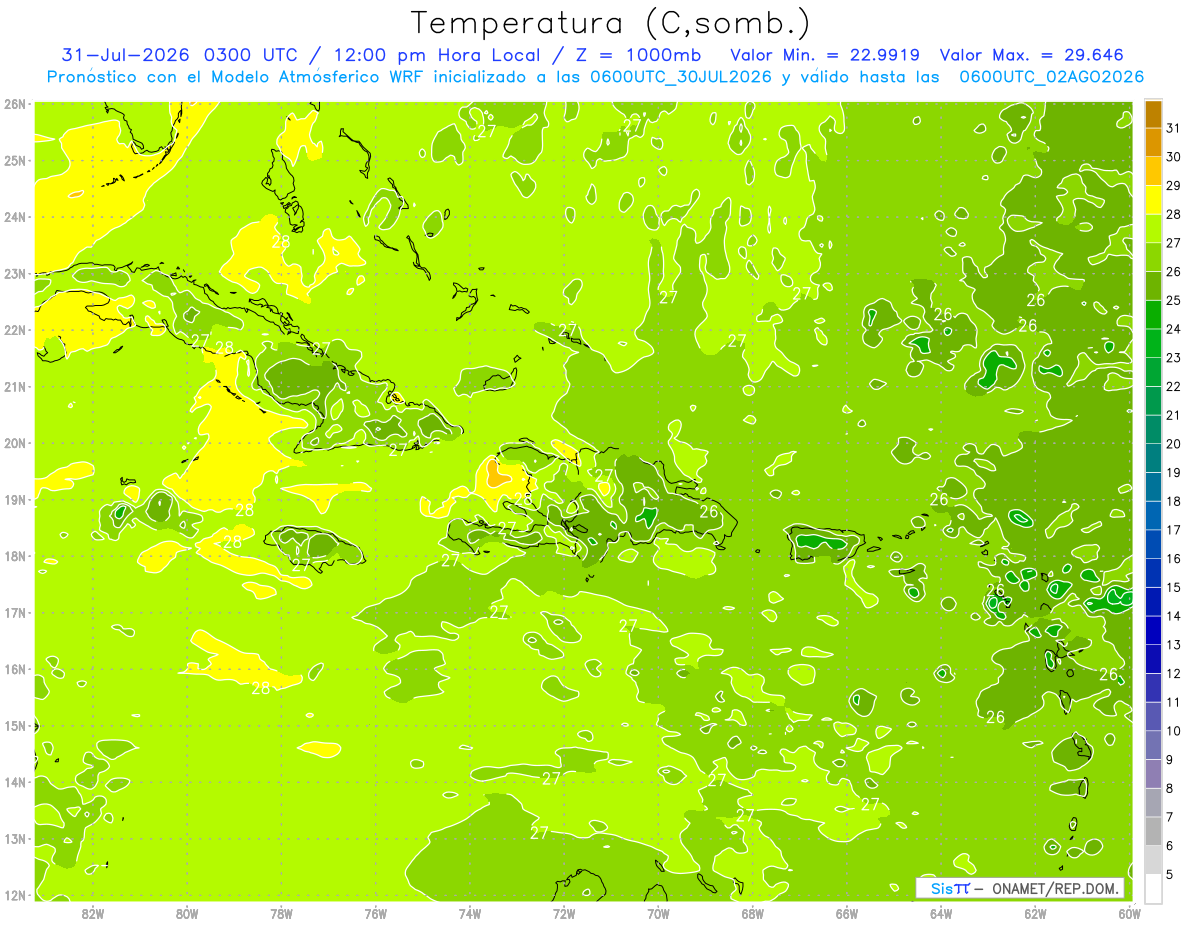Click the latitude axis label '24N'

pos(15,217)
